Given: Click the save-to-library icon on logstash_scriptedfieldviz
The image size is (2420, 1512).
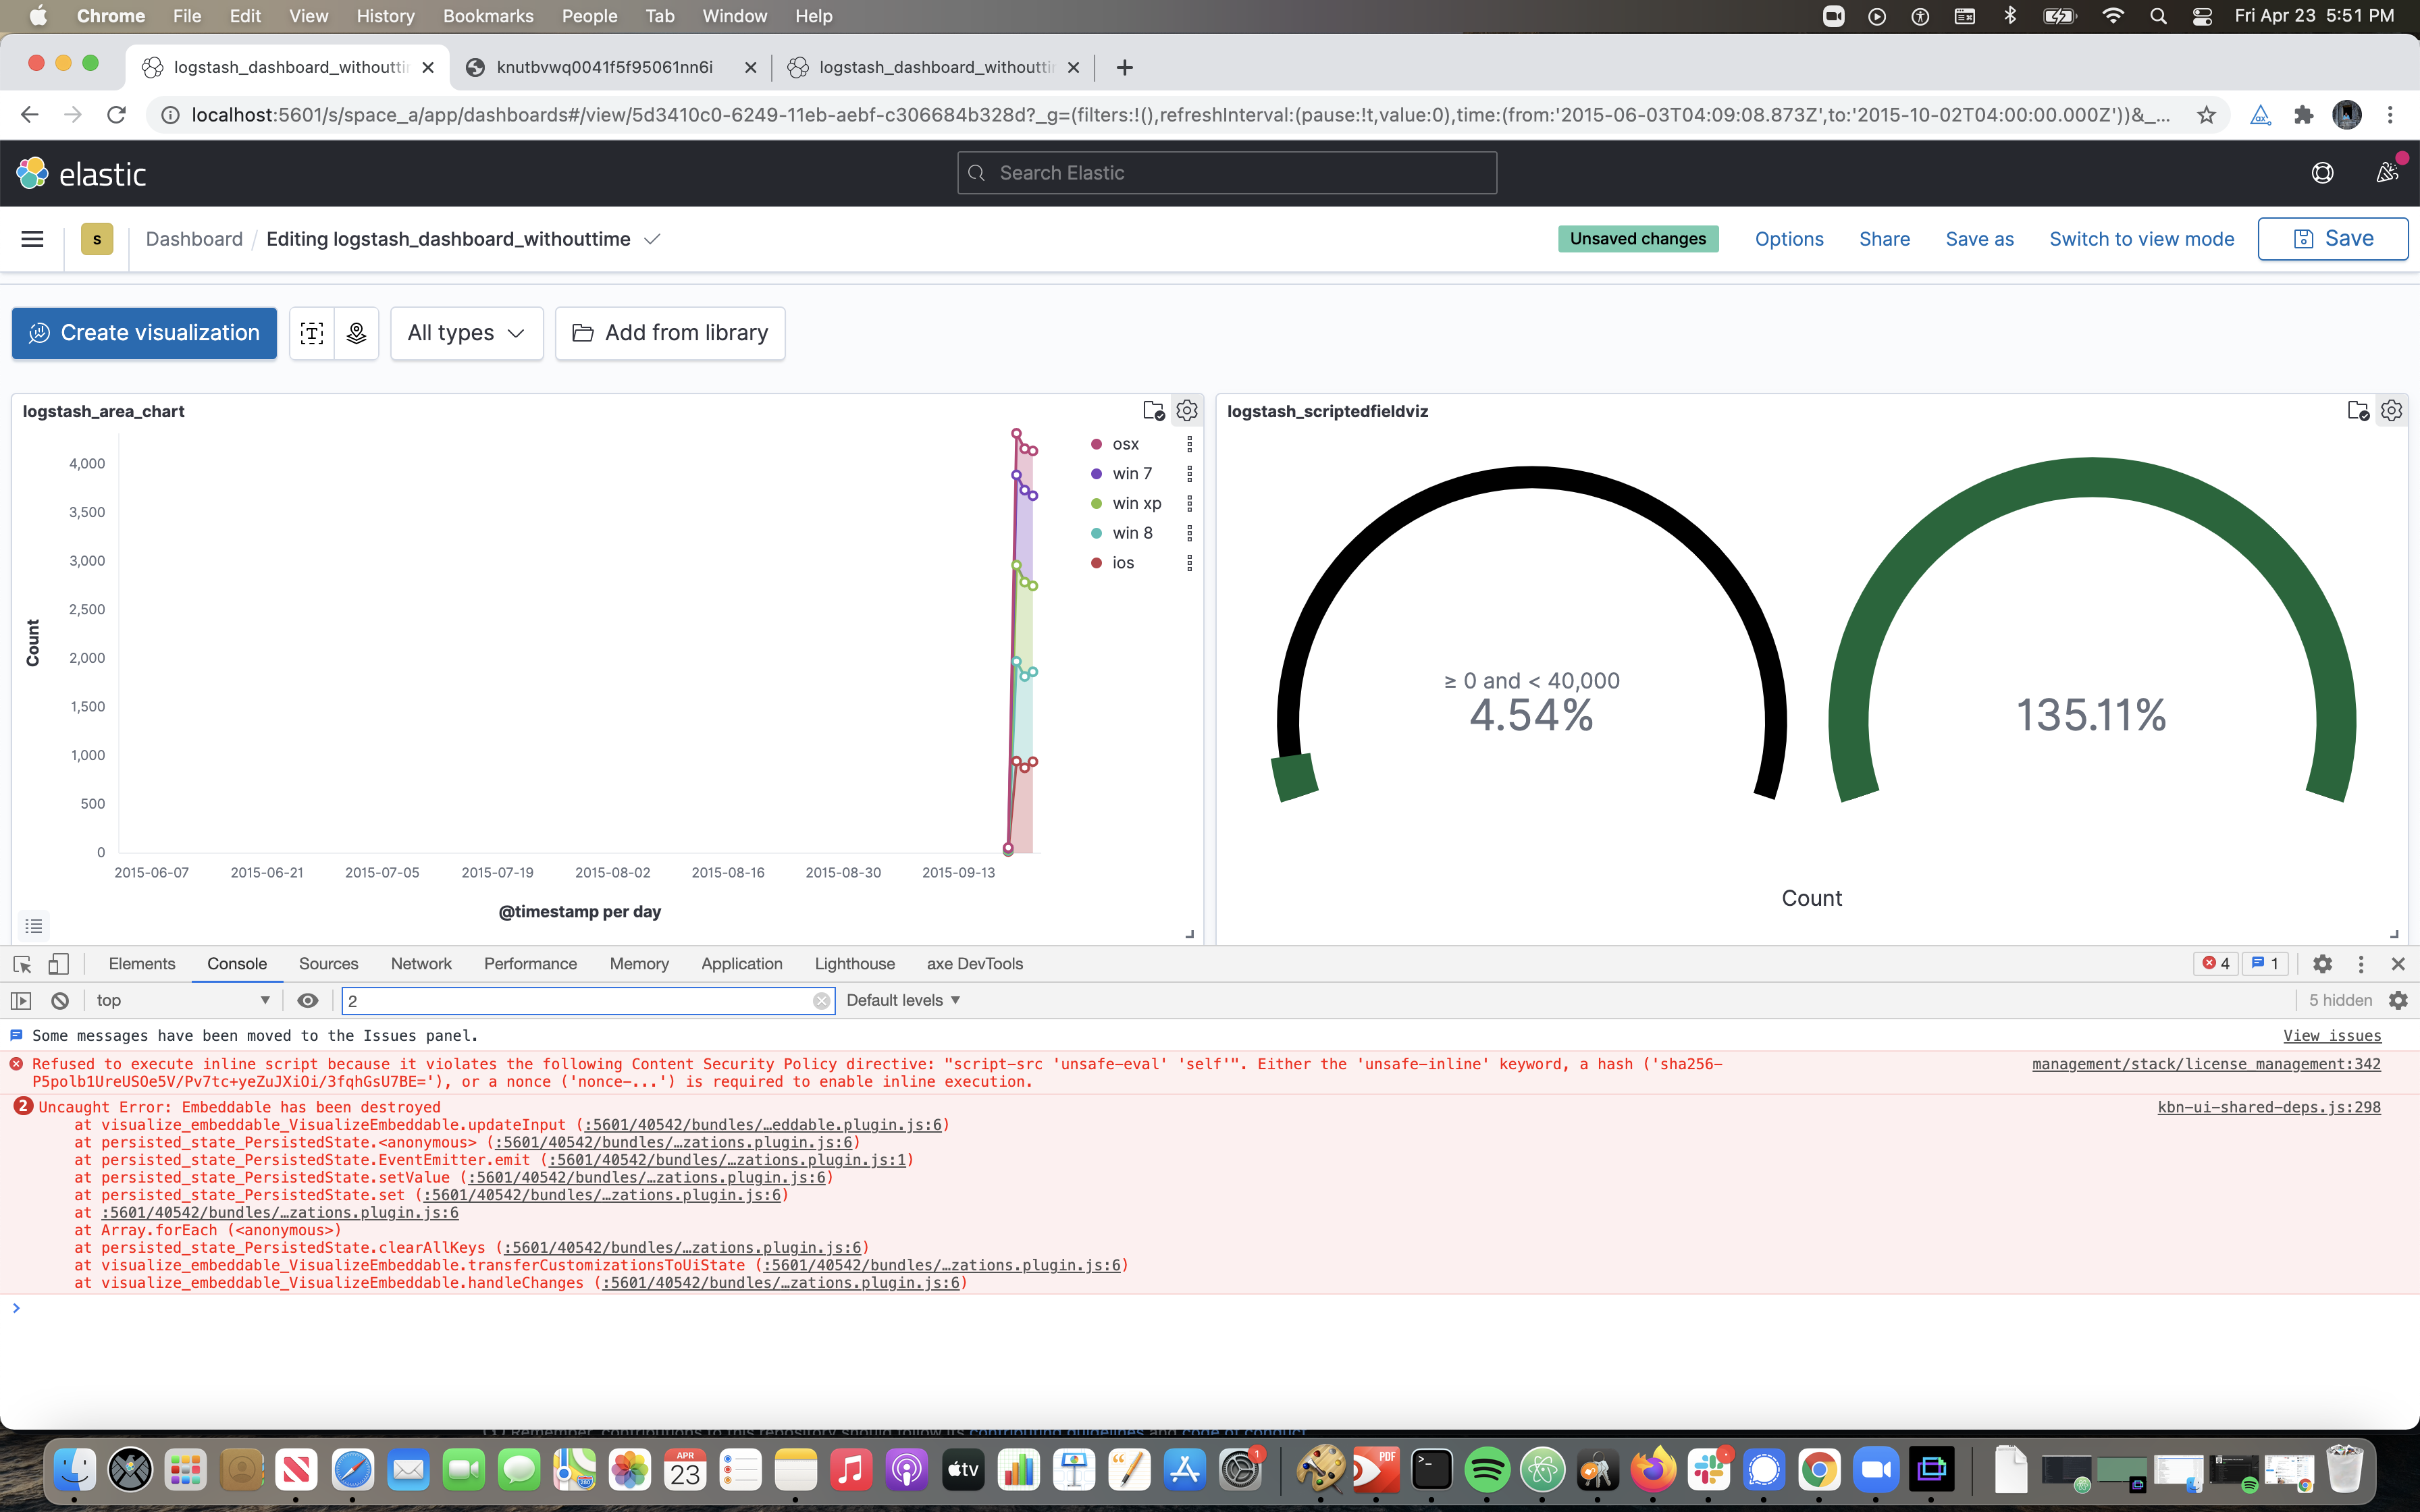Looking at the screenshot, I should [x=2357, y=410].
